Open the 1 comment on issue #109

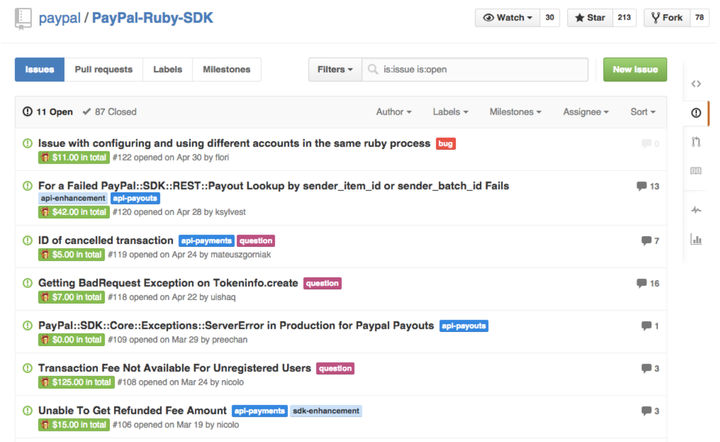pos(650,325)
